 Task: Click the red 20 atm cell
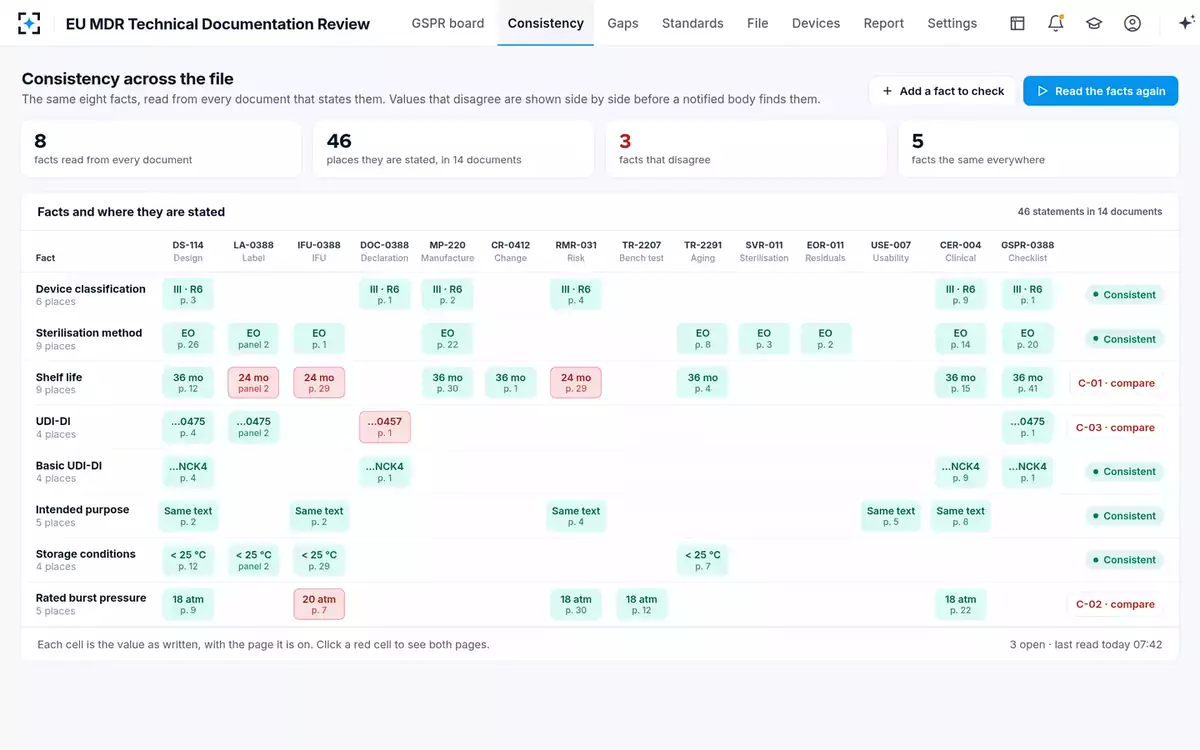tap(319, 604)
